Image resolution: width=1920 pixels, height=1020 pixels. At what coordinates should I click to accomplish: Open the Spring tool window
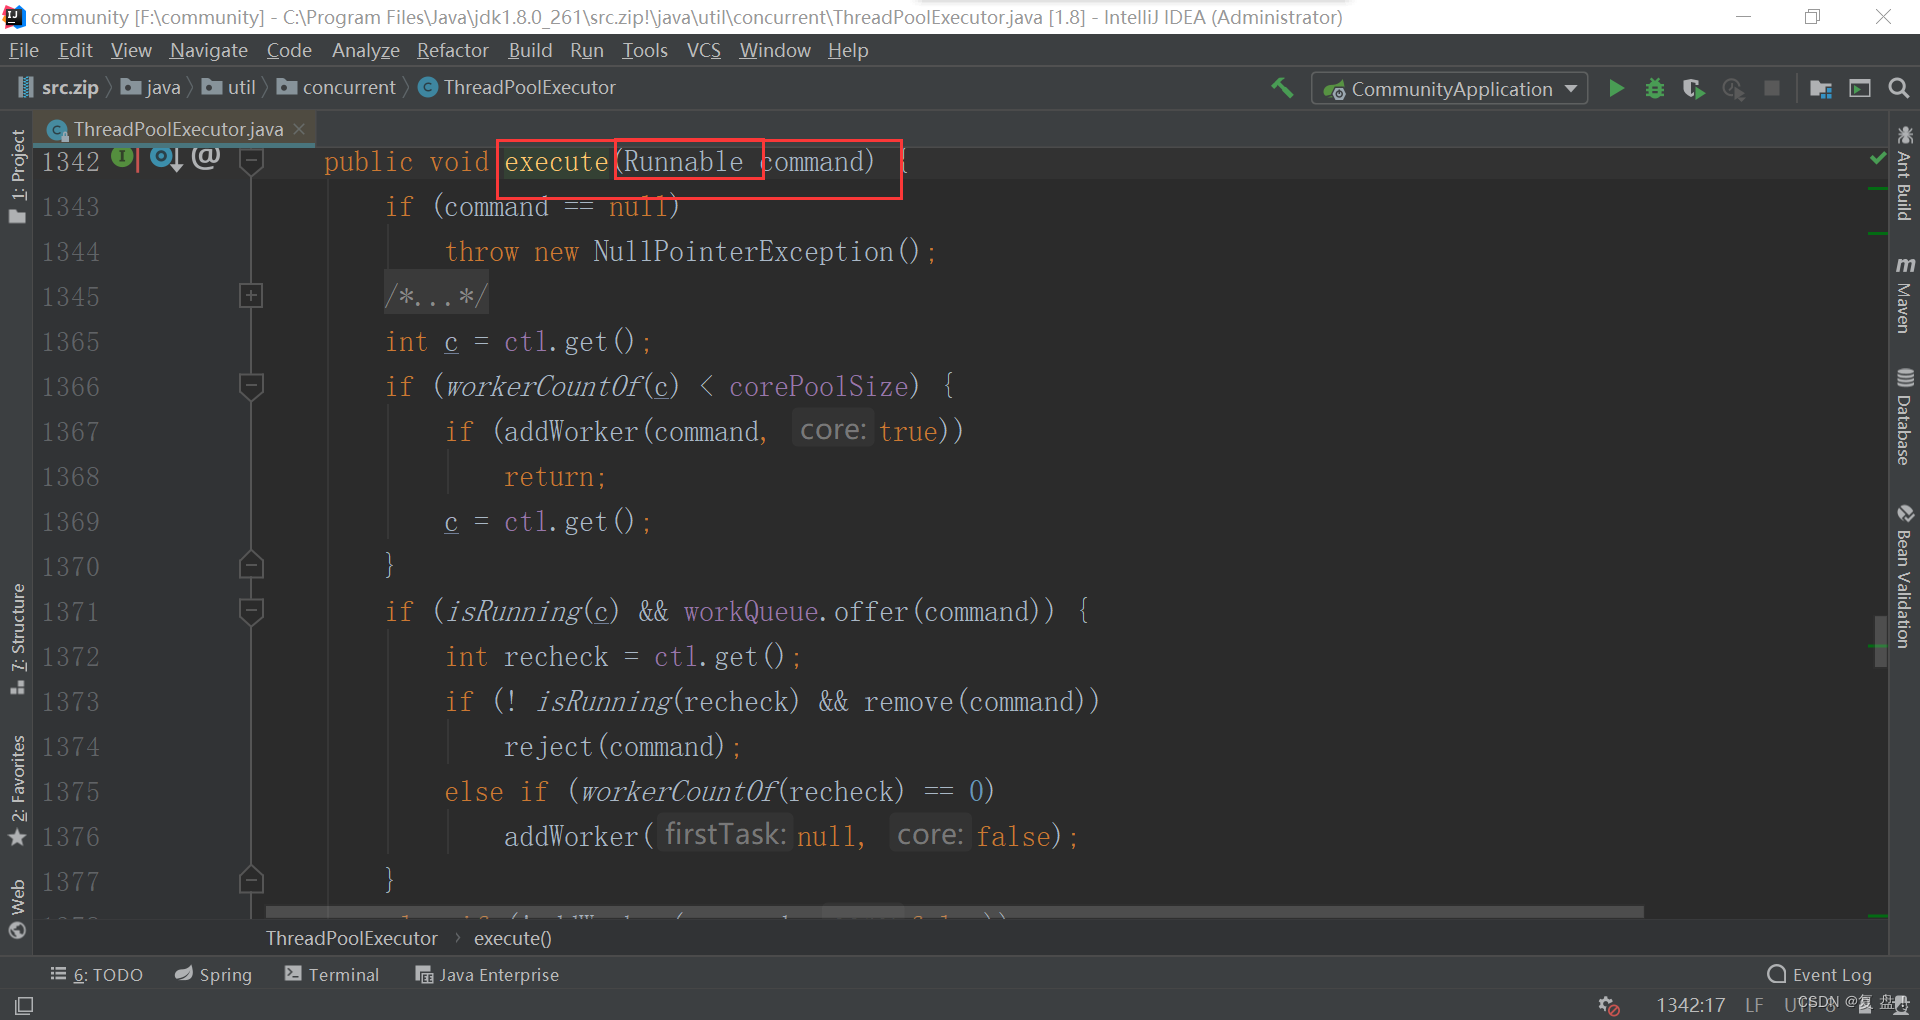213,974
